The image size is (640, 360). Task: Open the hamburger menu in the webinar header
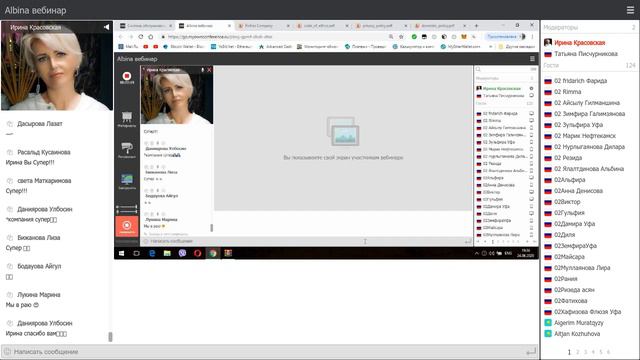[630, 10]
